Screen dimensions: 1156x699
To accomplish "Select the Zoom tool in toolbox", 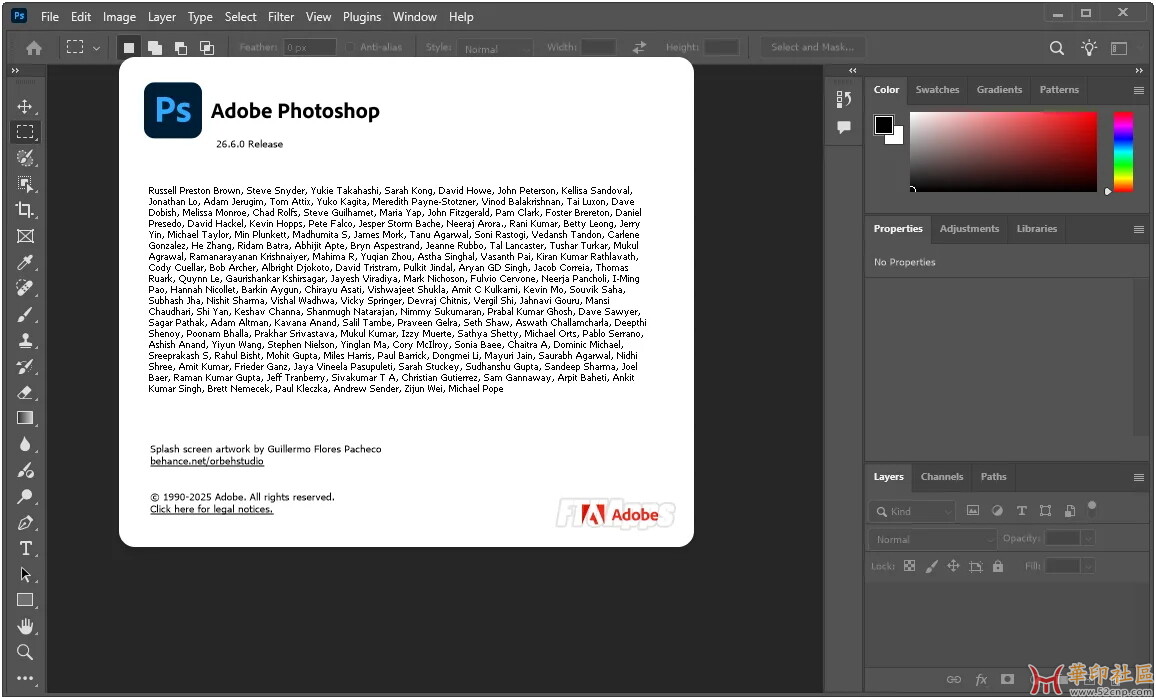I will pos(25,653).
